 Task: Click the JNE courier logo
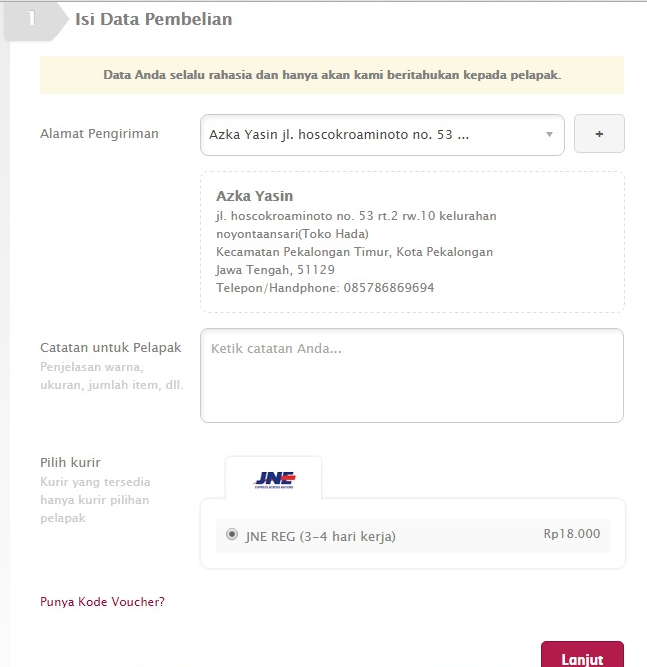click(x=274, y=480)
